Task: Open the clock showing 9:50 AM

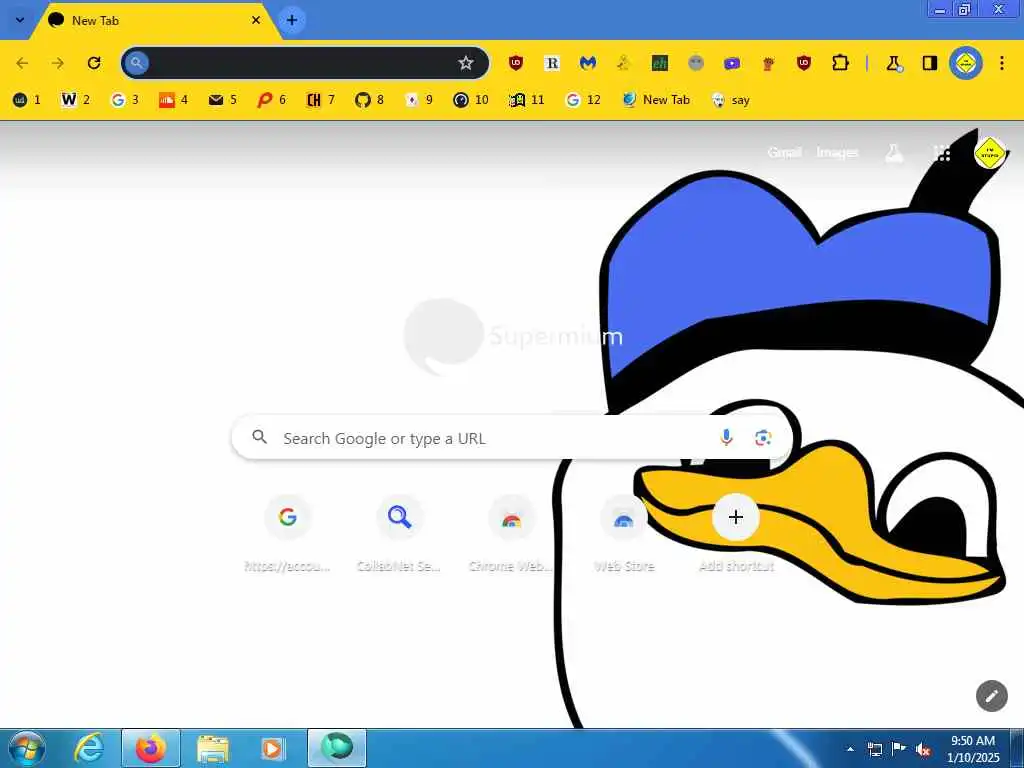Action: point(973,749)
